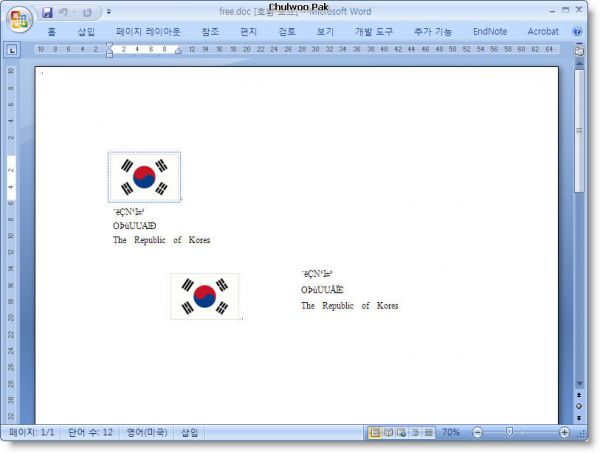Screen dimensions: 600x453
Task: Click the language indicator 영어(미국)
Action: [147, 432]
